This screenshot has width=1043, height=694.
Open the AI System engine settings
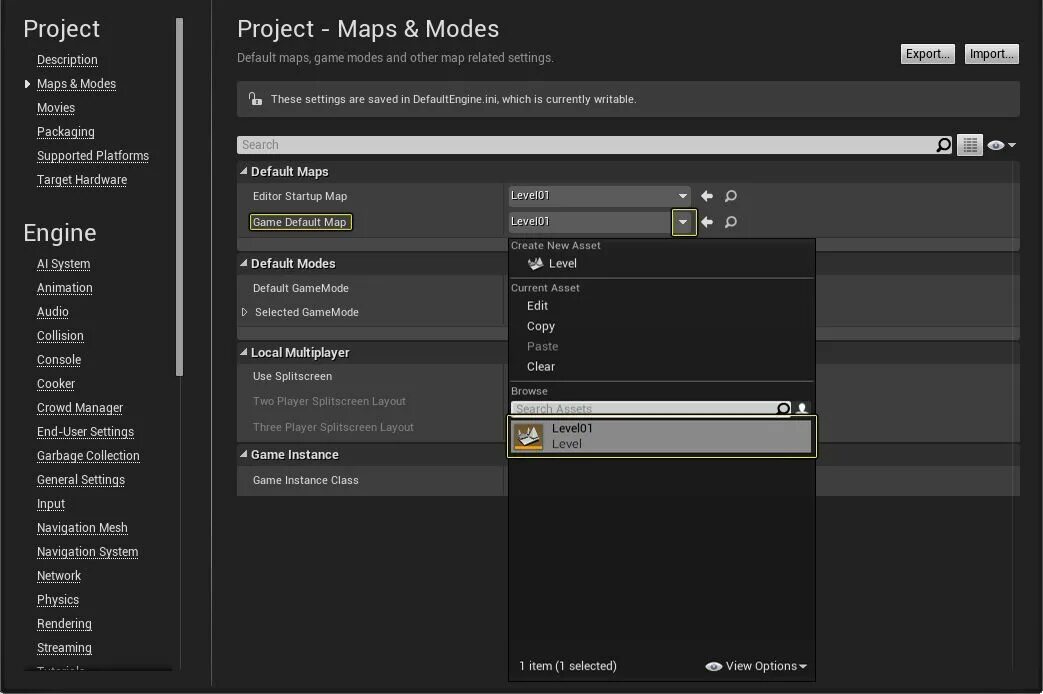(x=64, y=264)
